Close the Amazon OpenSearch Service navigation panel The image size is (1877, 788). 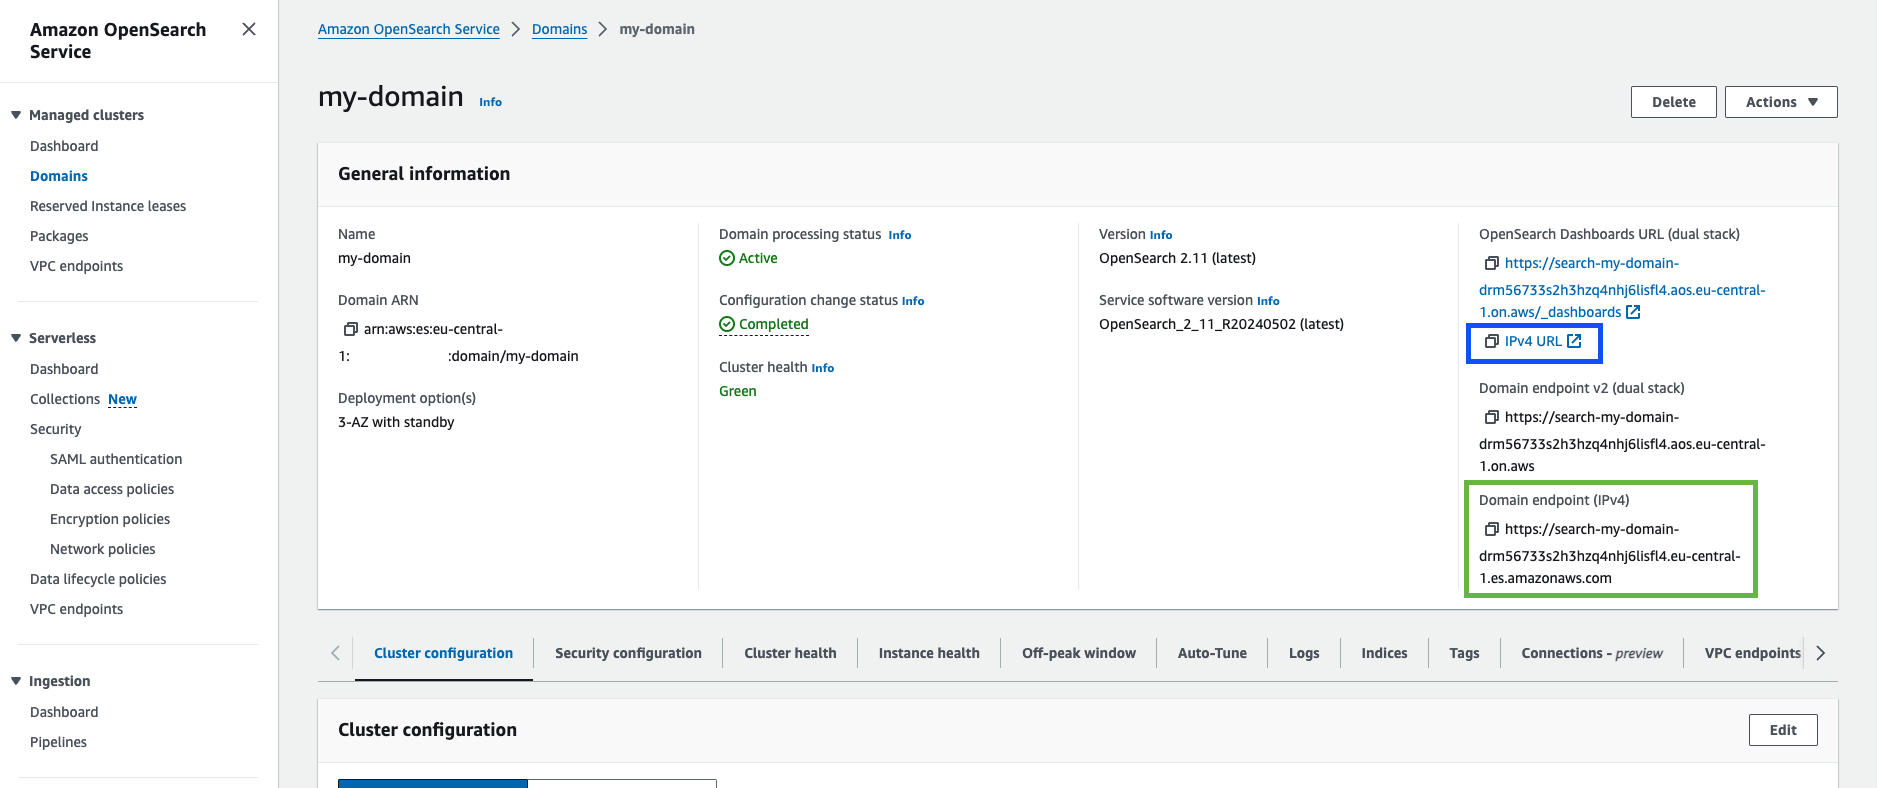pos(249,29)
